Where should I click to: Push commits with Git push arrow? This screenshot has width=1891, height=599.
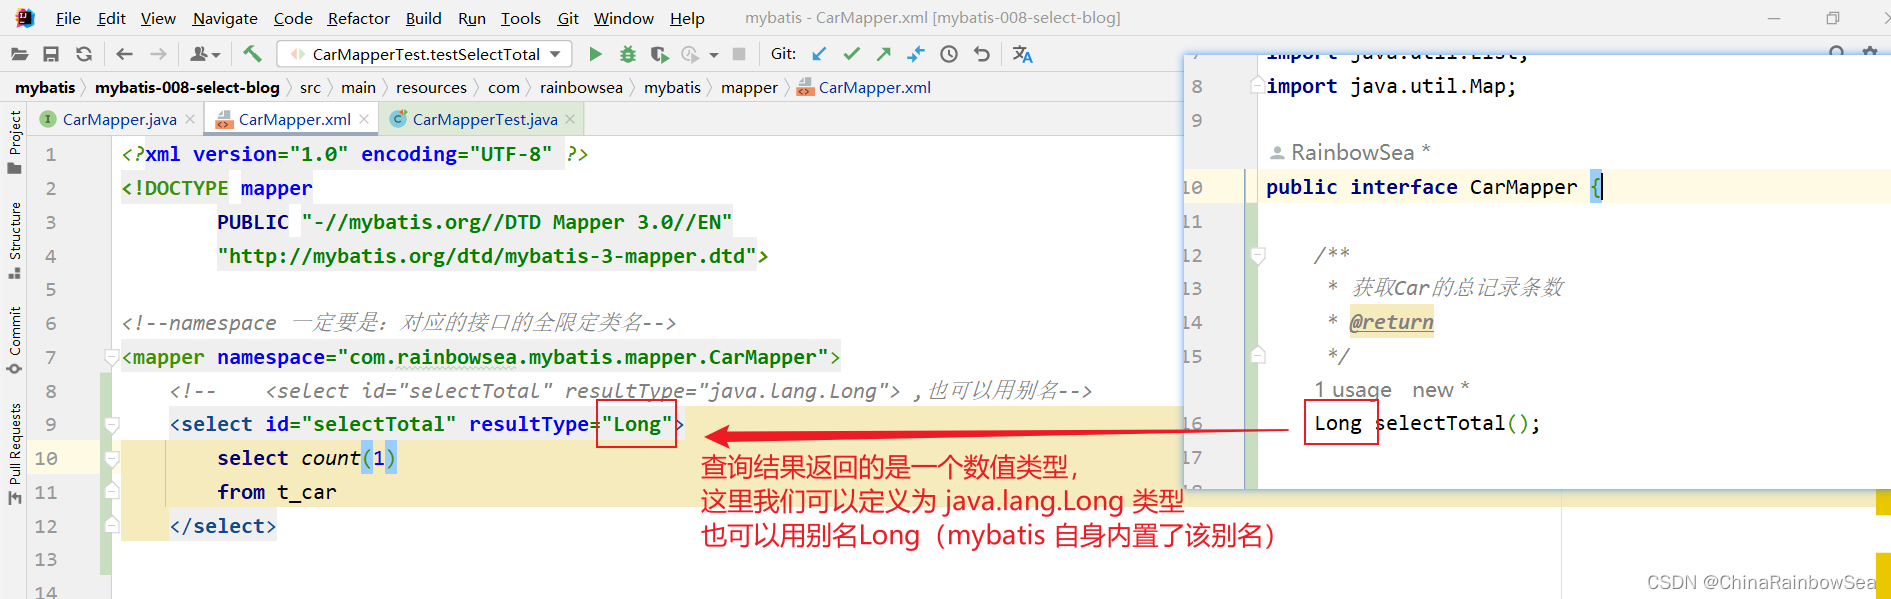[x=883, y=54]
